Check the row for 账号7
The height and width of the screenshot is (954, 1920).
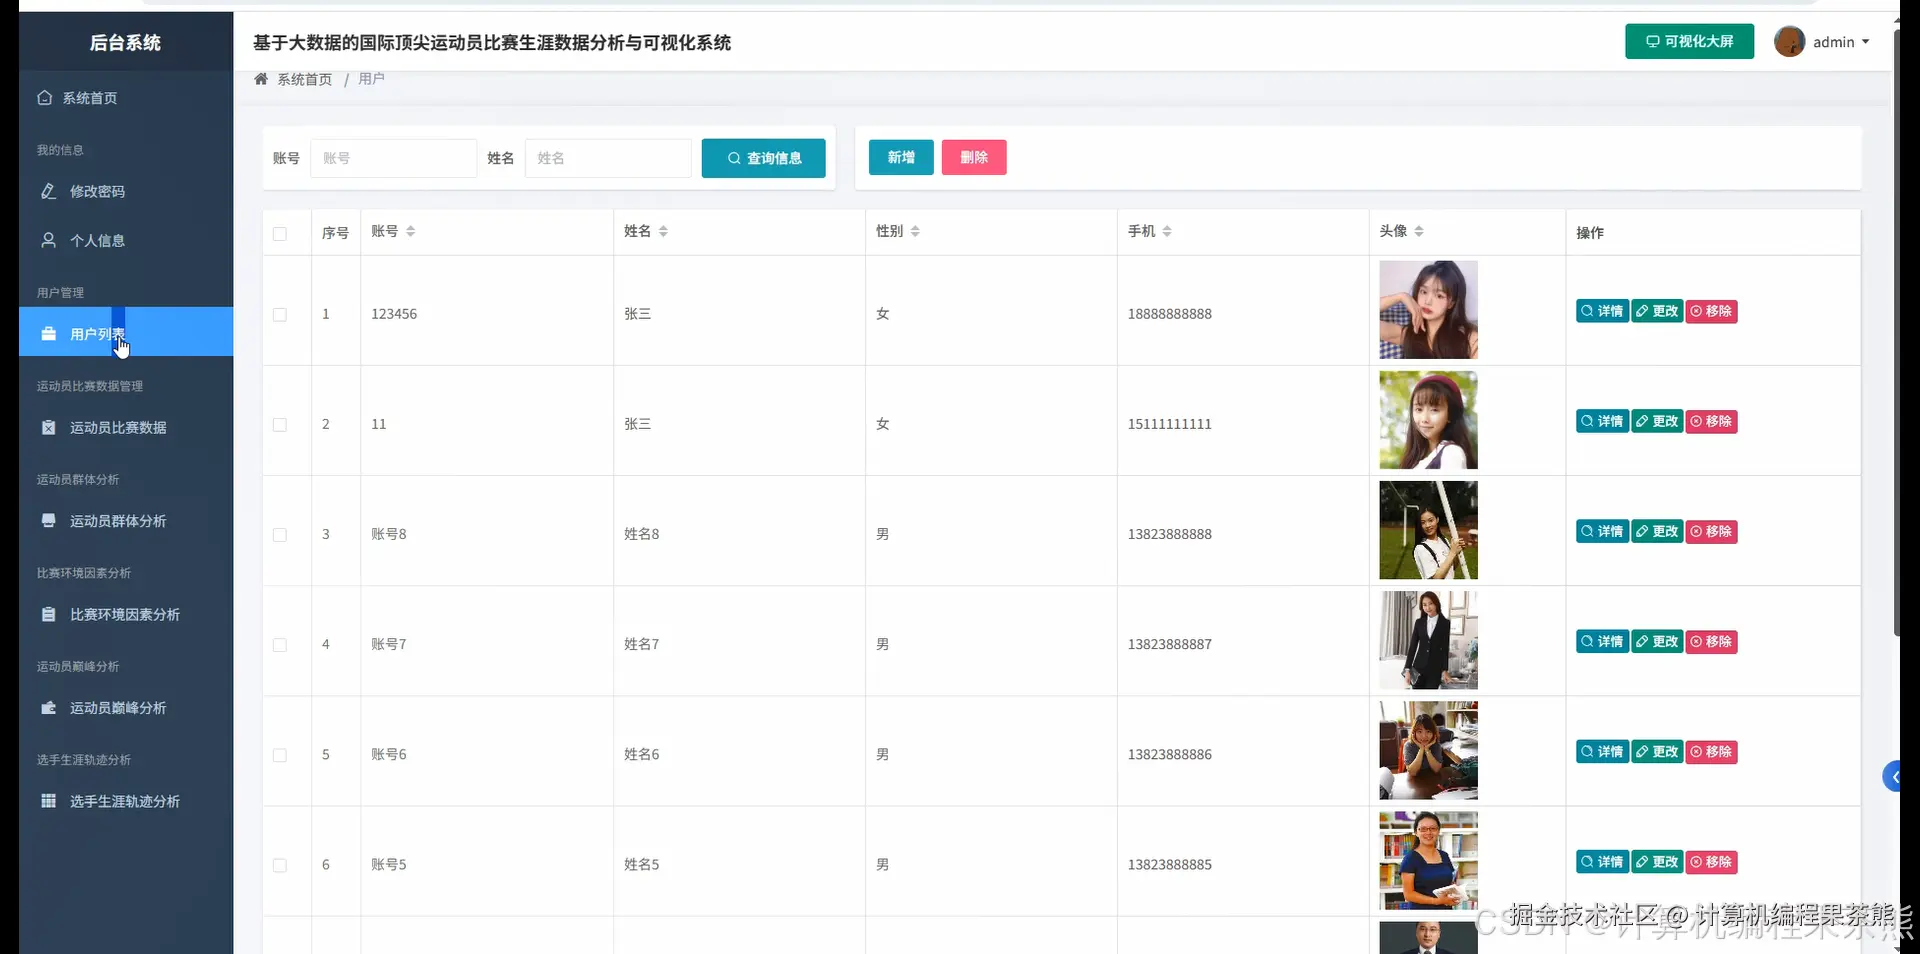coord(280,645)
